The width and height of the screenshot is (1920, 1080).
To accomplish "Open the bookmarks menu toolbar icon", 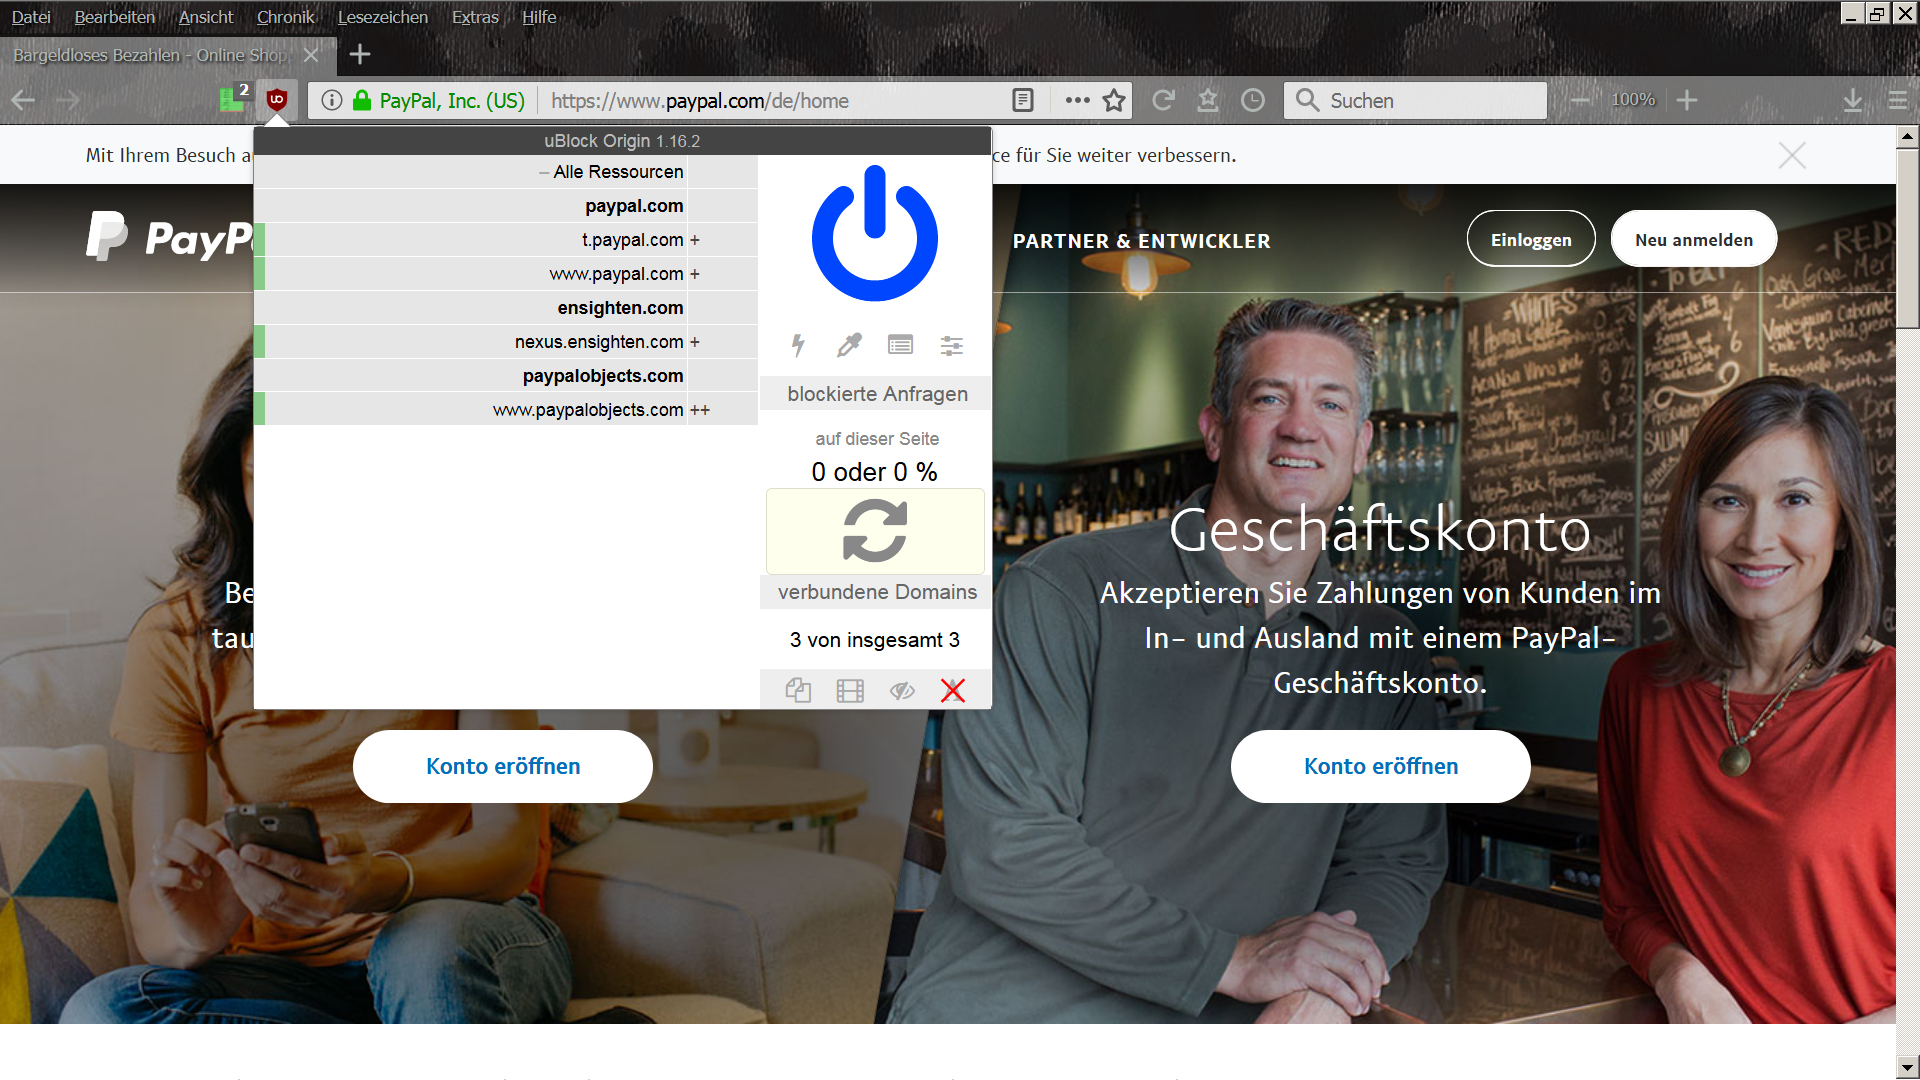I will click(x=1208, y=100).
